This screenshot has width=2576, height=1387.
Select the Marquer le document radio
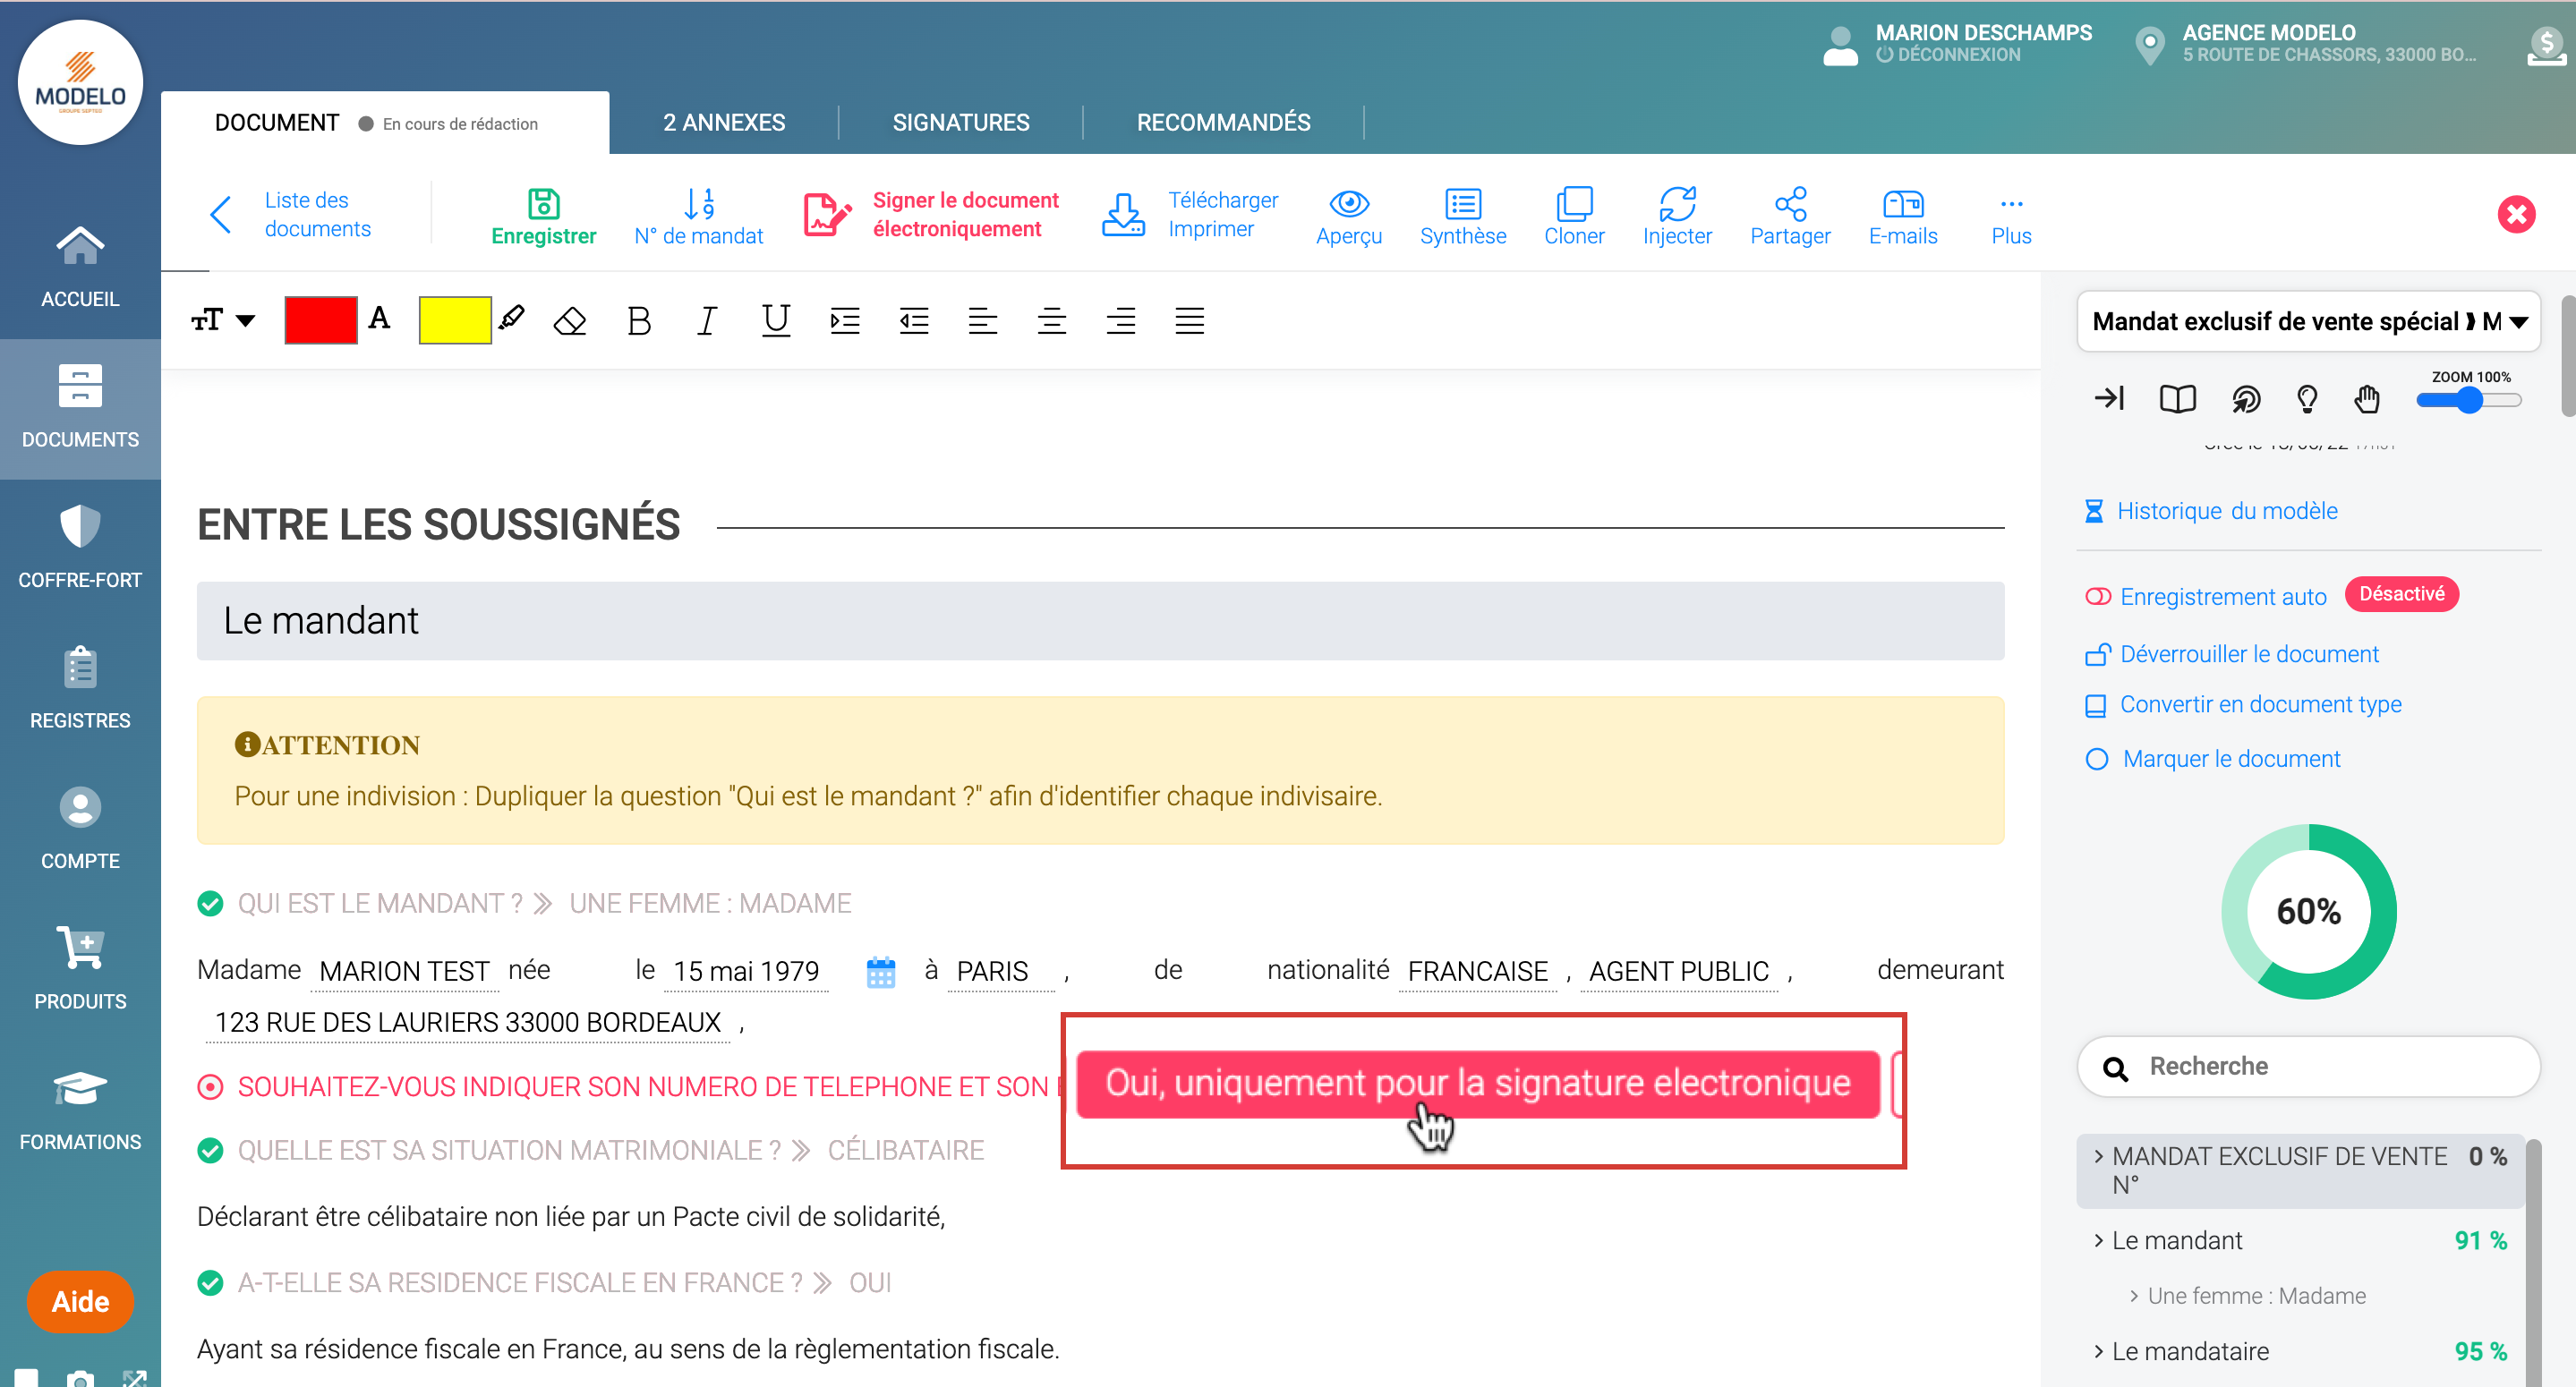click(x=2097, y=759)
